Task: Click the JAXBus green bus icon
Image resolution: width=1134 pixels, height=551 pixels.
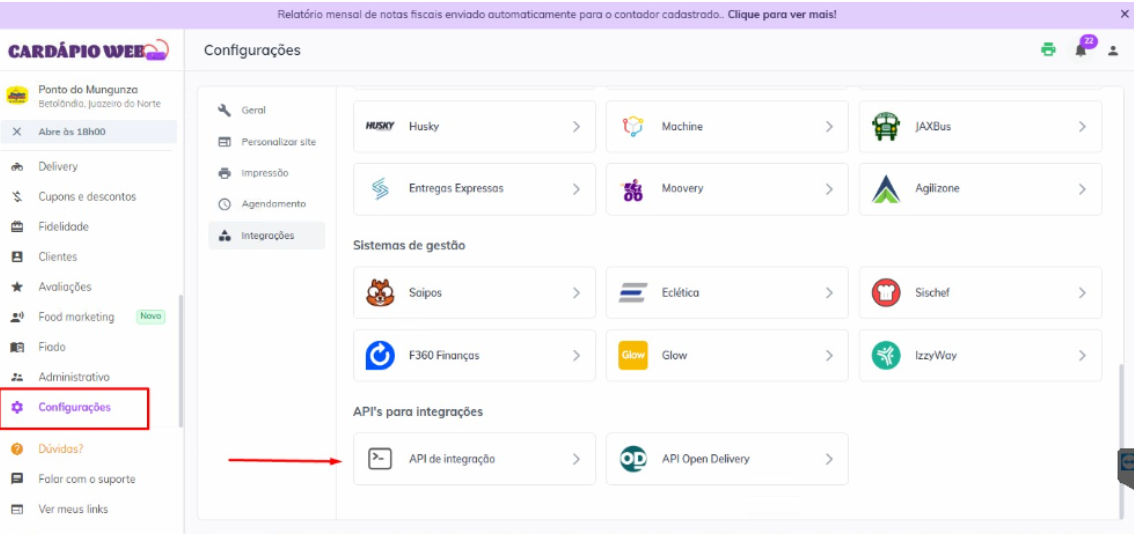Action: [885, 127]
